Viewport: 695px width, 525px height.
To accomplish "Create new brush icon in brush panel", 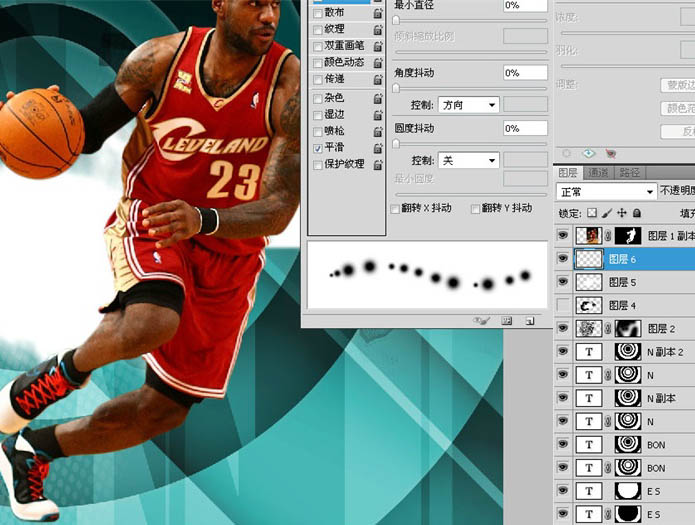I will (x=530, y=321).
